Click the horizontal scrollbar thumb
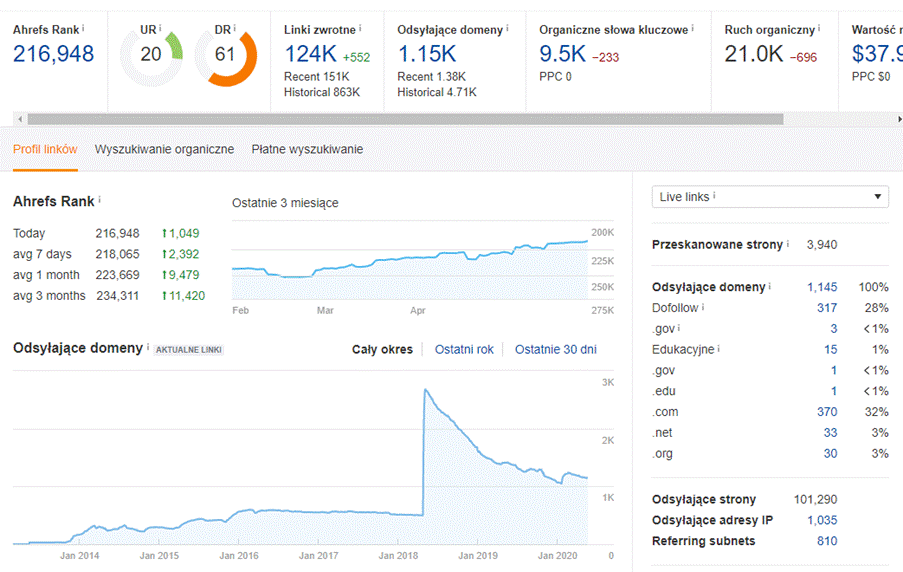 (405, 119)
